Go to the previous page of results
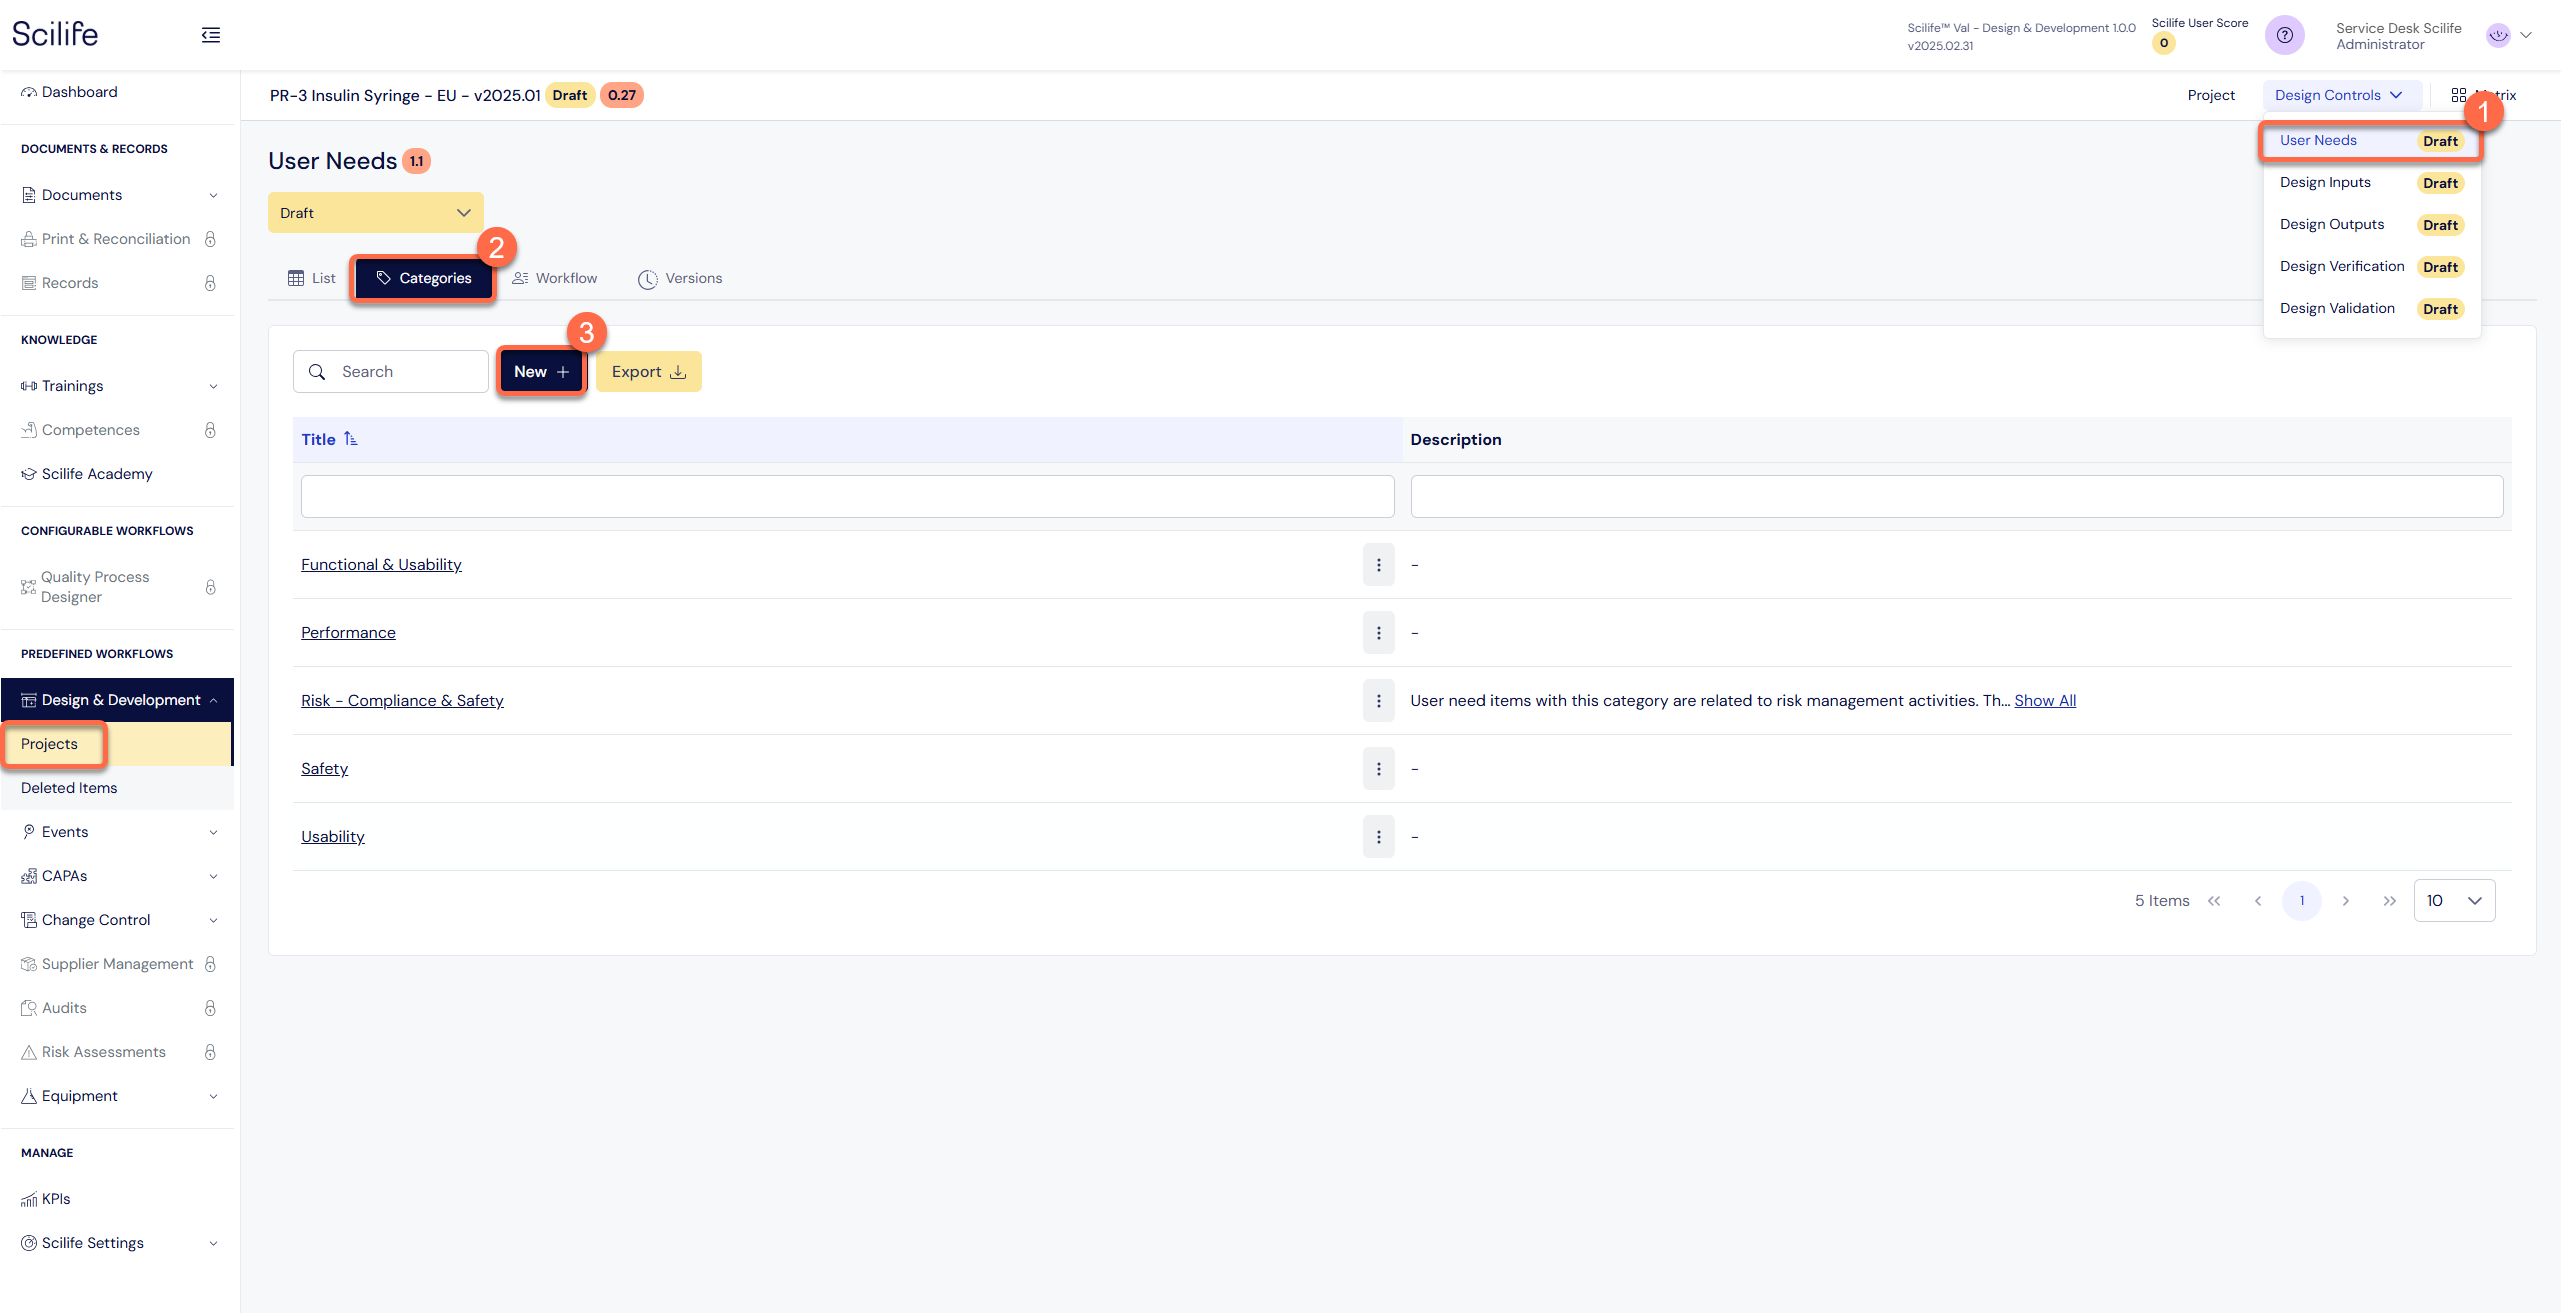Image resolution: width=2561 pixels, height=1313 pixels. click(x=2257, y=901)
